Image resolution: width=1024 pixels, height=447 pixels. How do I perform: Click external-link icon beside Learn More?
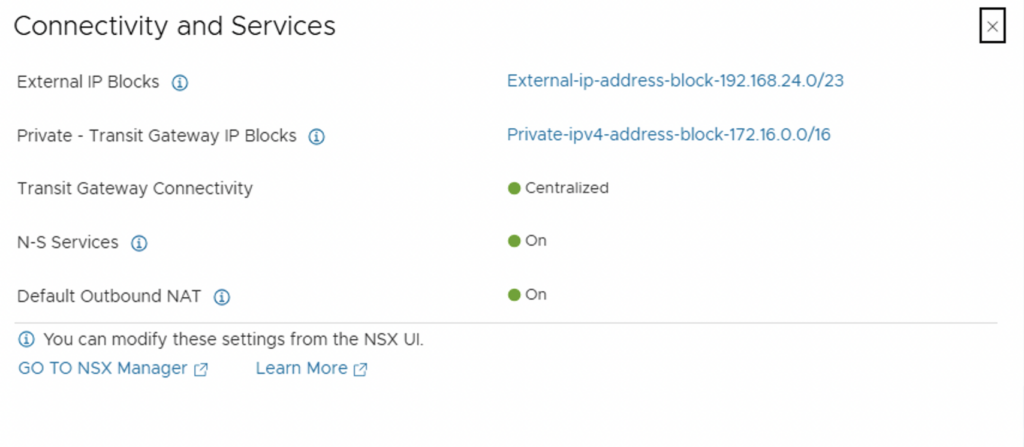point(360,369)
